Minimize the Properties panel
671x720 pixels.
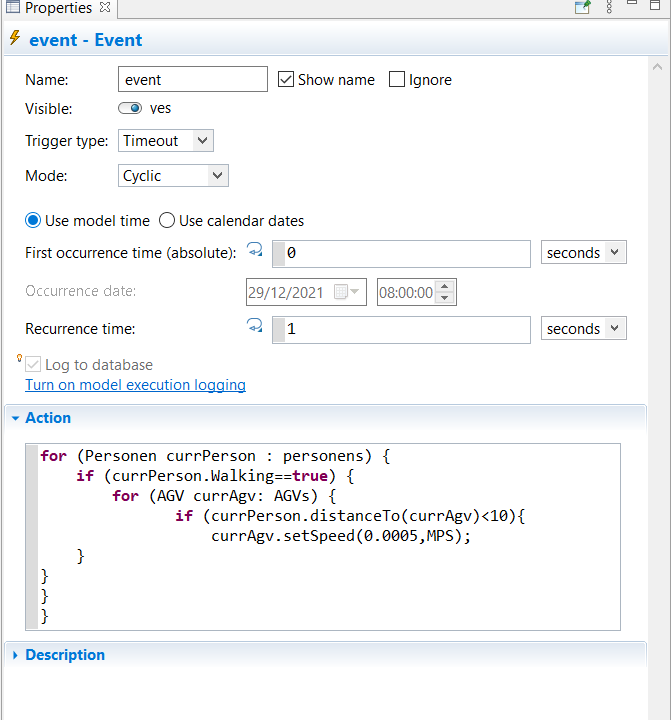(632, 3)
